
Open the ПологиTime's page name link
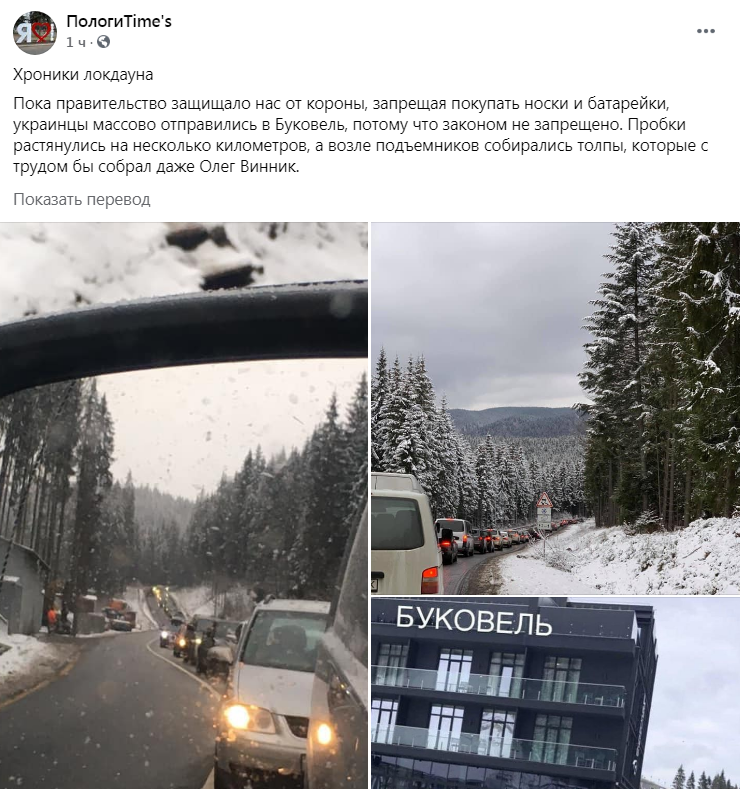pos(119,21)
